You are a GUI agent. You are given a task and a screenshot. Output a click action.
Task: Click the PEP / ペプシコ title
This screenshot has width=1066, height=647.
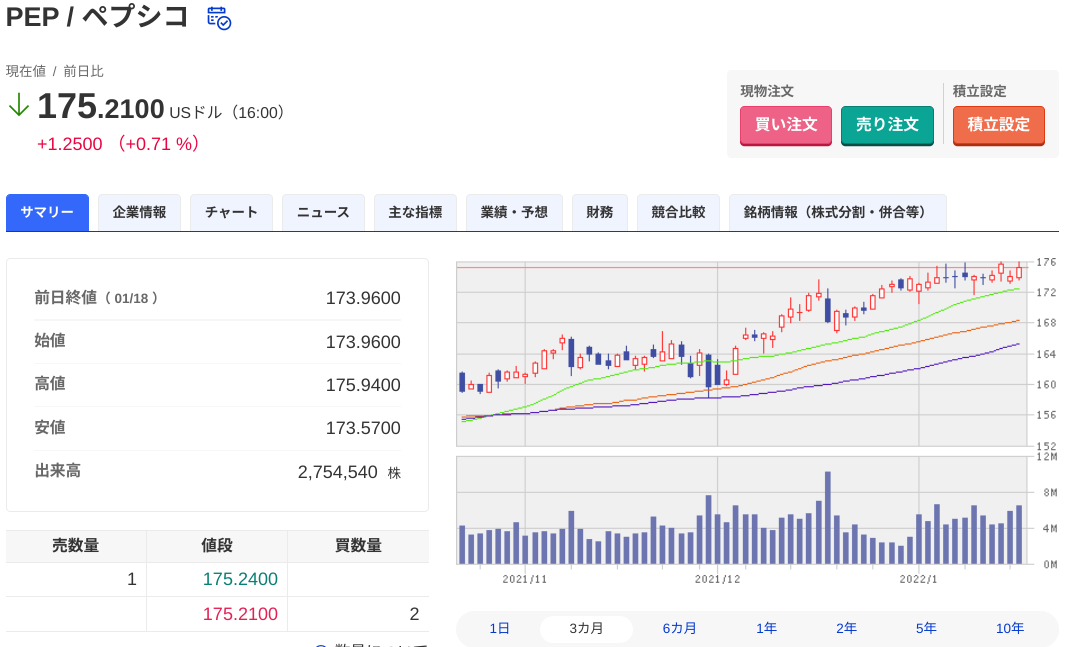coord(97,16)
